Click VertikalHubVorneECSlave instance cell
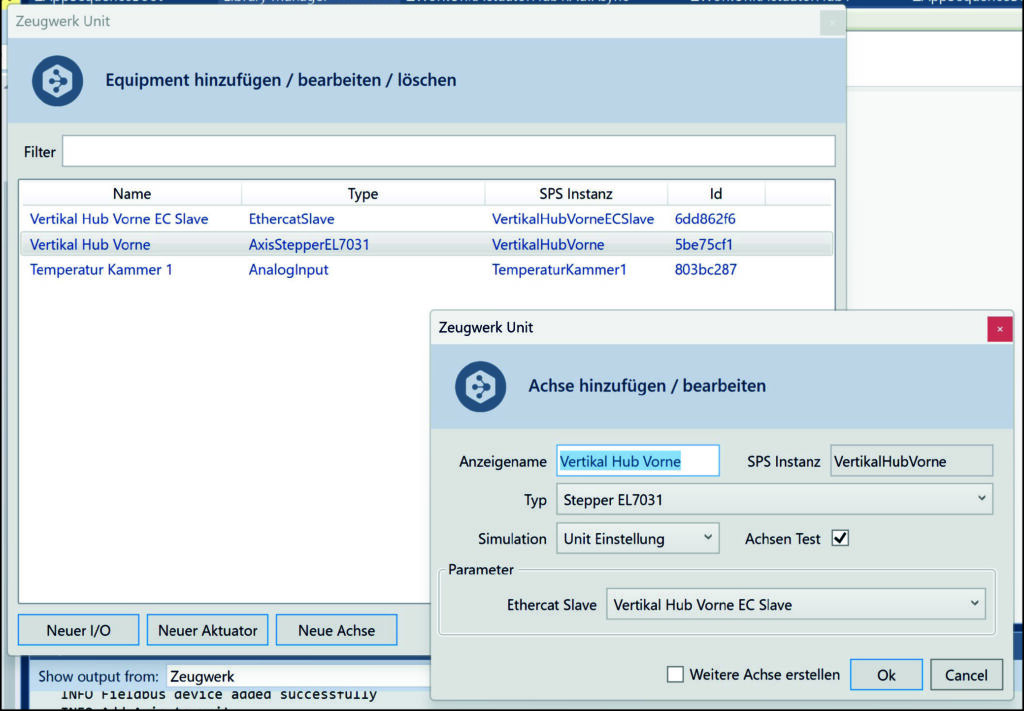 [573, 219]
